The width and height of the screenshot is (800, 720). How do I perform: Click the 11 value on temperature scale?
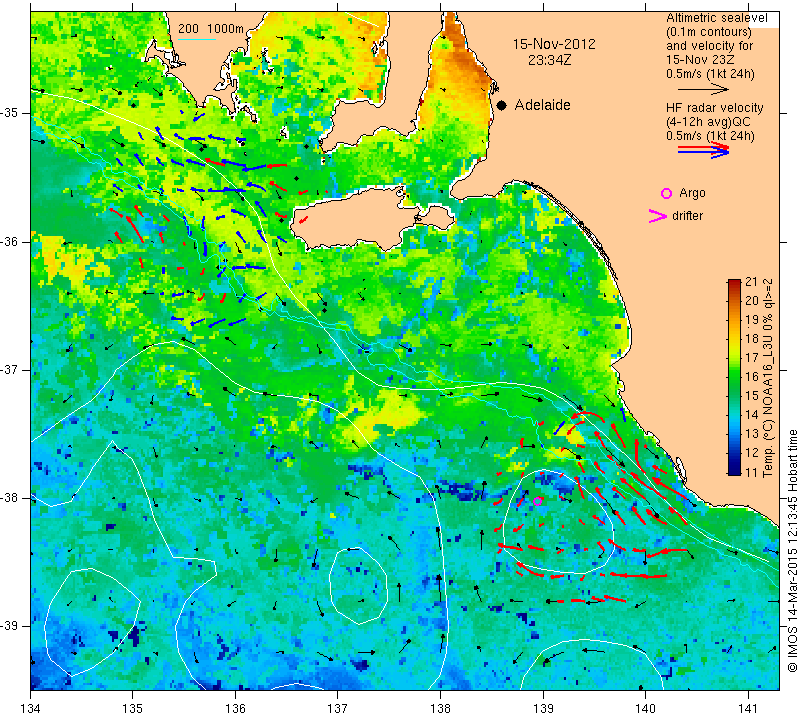click(x=751, y=473)
